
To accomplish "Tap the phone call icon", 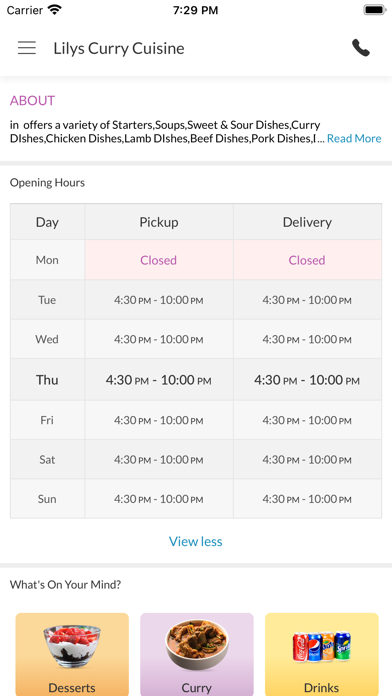I will coord(360,48).
